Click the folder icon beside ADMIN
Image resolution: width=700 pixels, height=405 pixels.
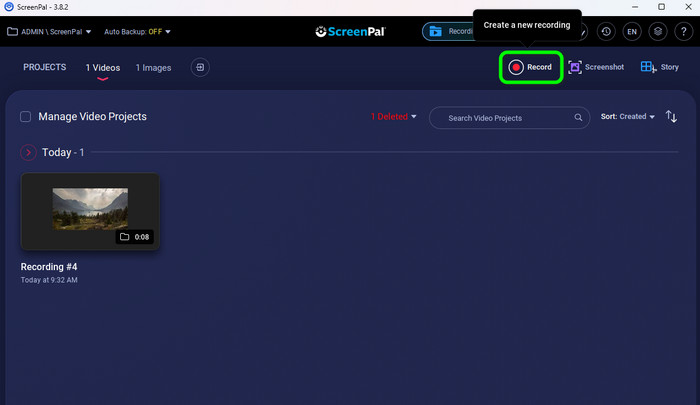point(12,31)
